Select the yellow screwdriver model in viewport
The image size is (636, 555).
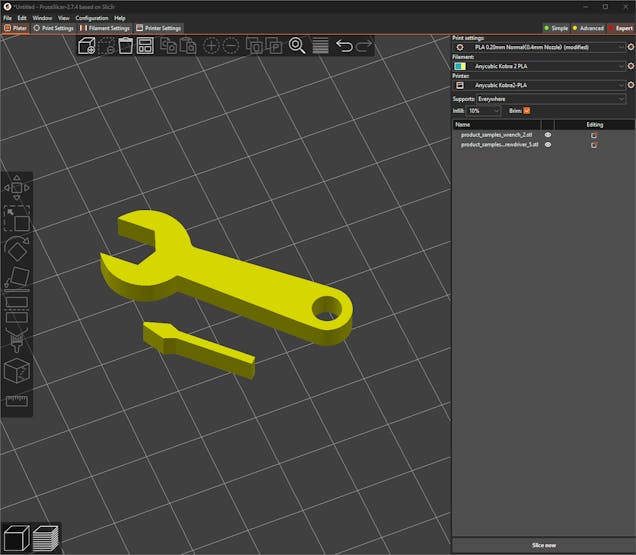click(203, 349)
